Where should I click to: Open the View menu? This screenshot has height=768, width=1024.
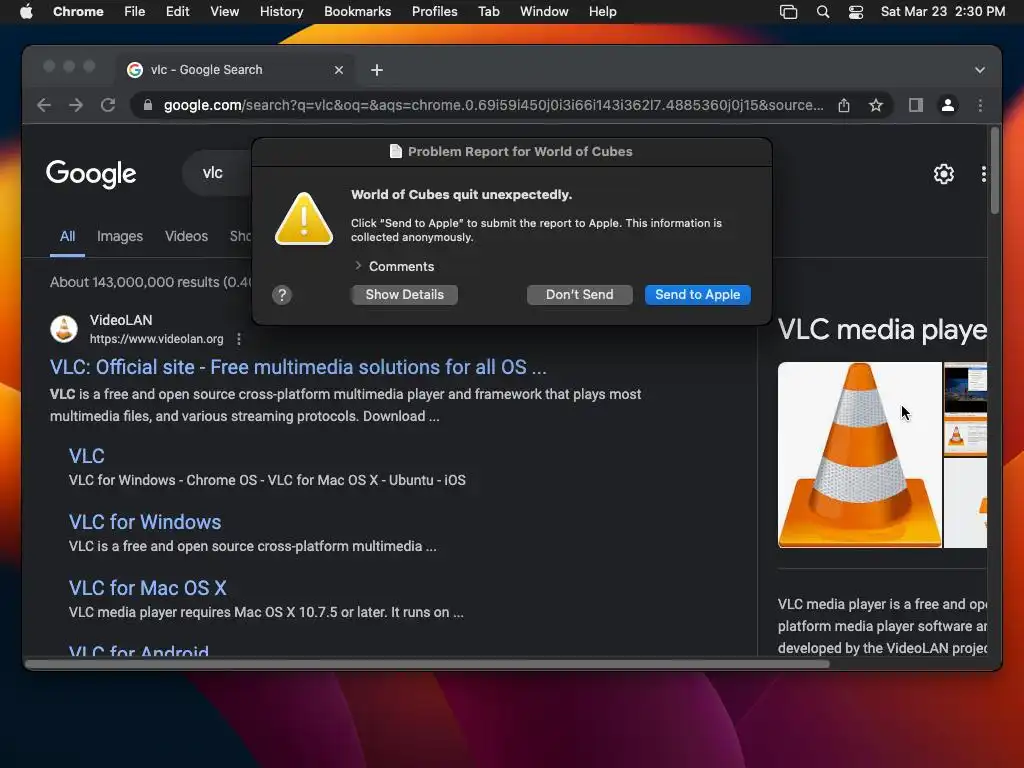[224, 12]
